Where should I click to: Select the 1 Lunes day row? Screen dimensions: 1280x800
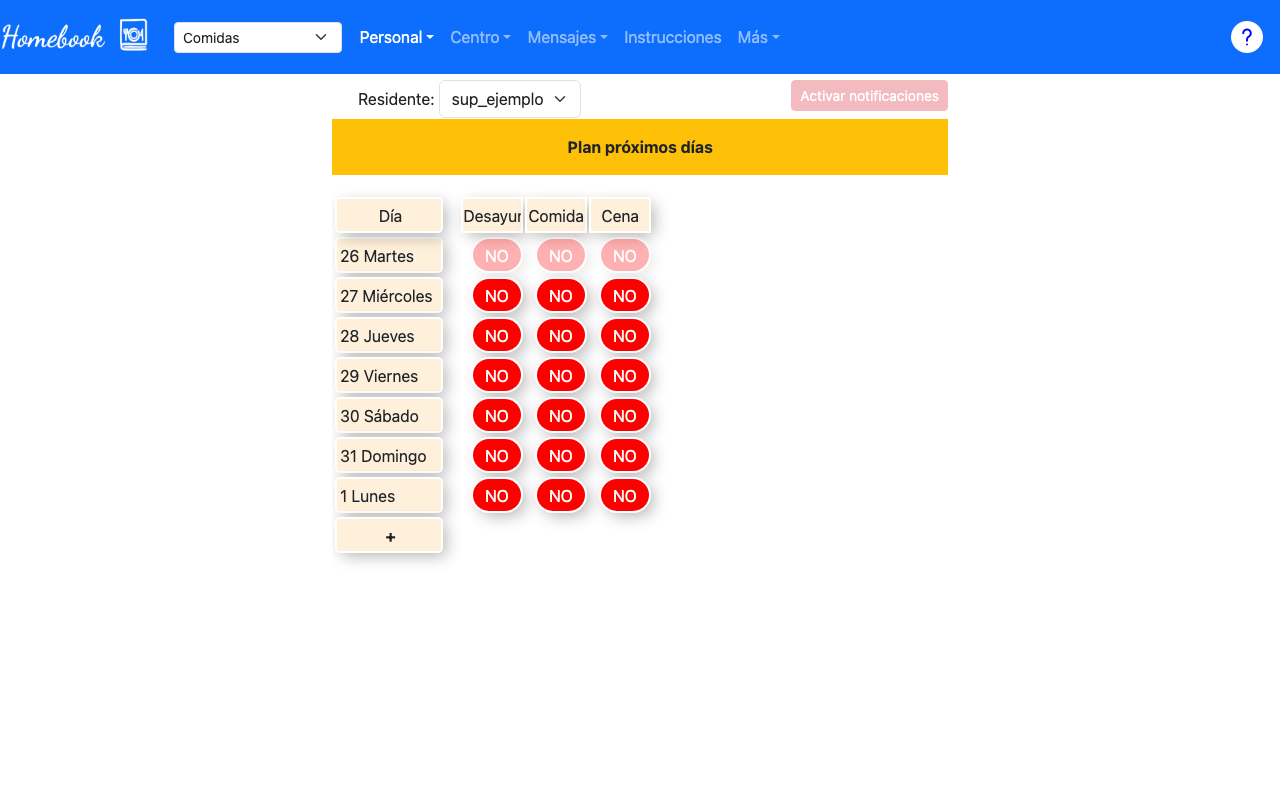tap(390, 496)
